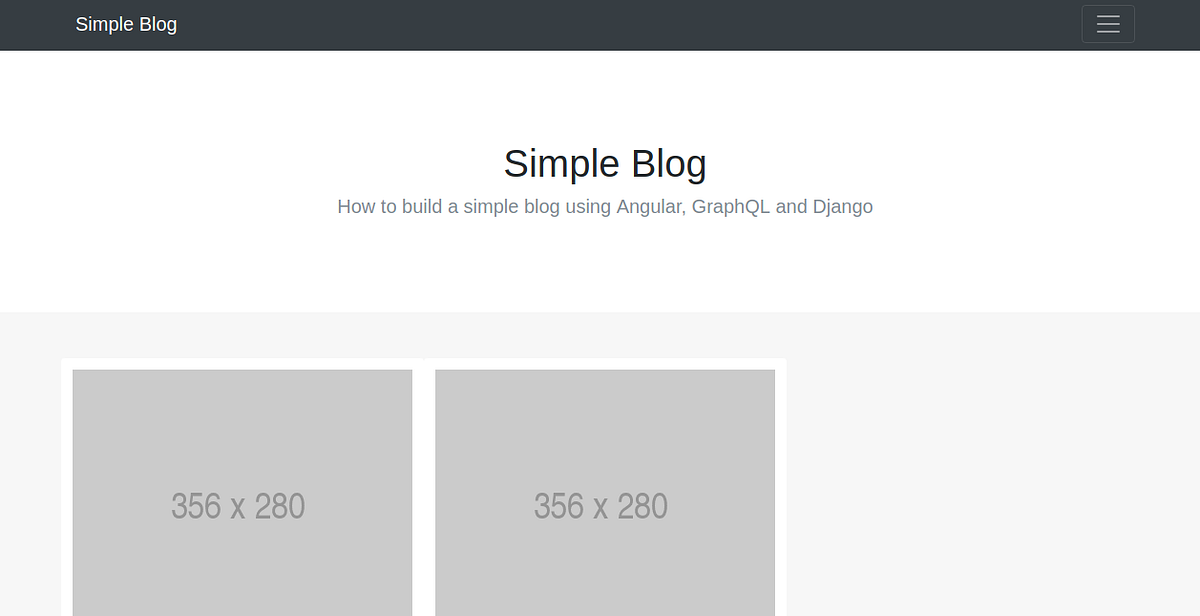Click the '356 x 280' text on left image
This screenshot has height=616, width=1200.
(x=239, y=506)
